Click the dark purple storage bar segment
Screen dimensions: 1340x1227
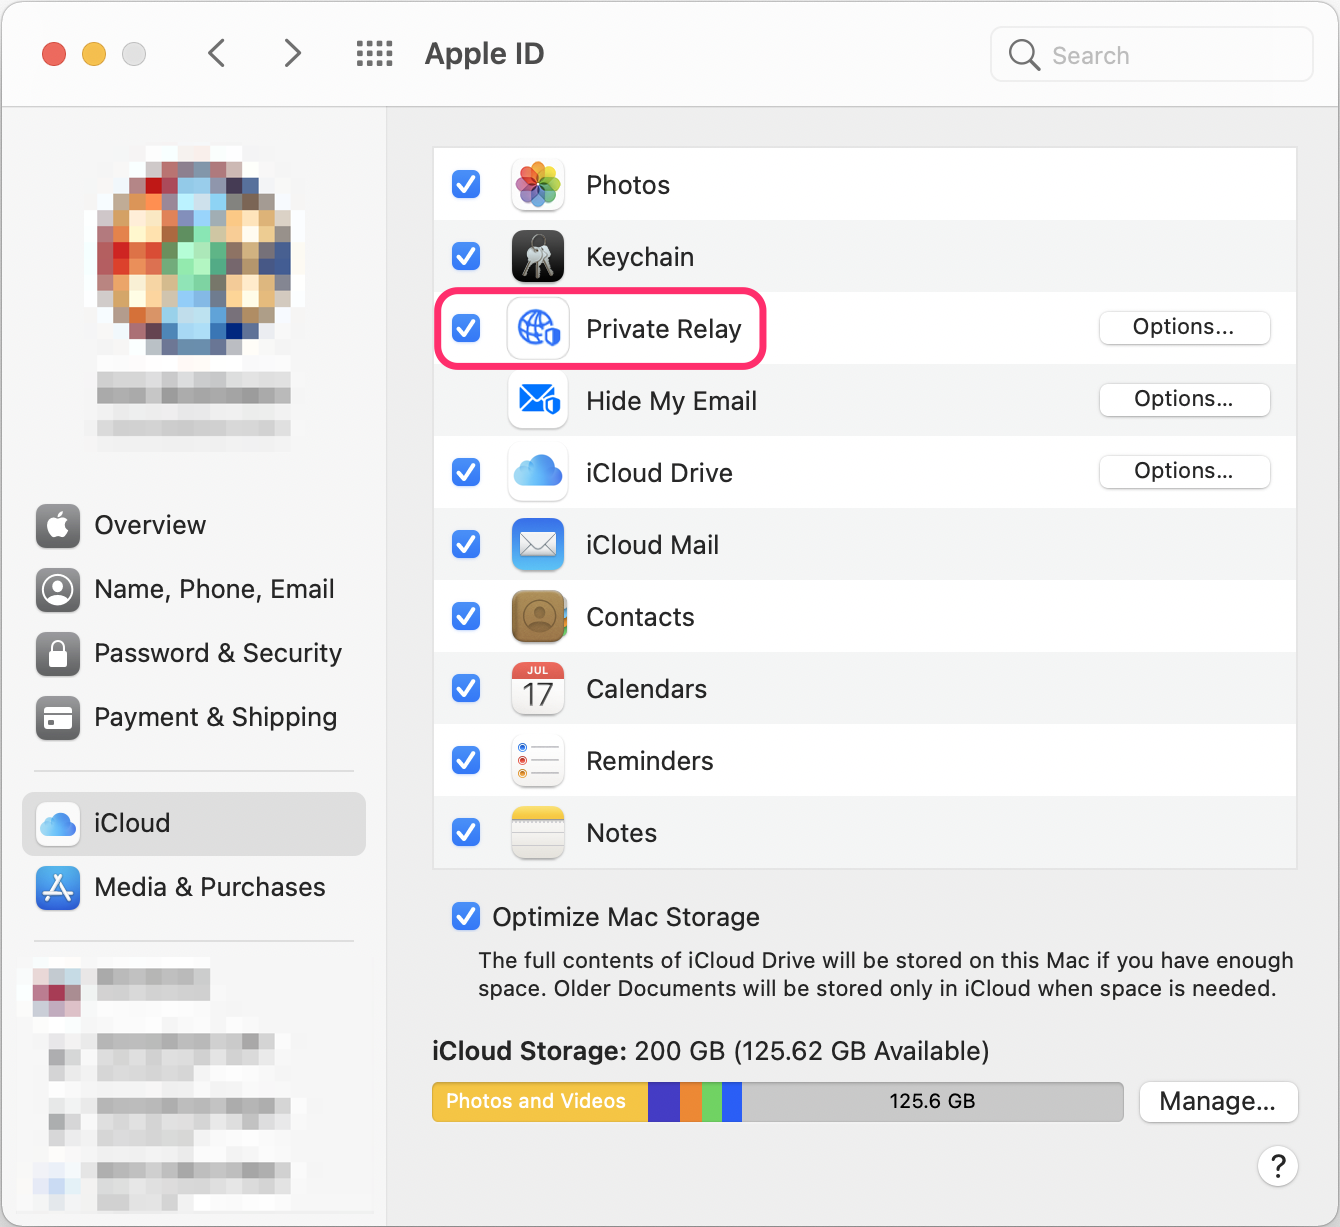pyautogui.click(x=664, y=1101)
